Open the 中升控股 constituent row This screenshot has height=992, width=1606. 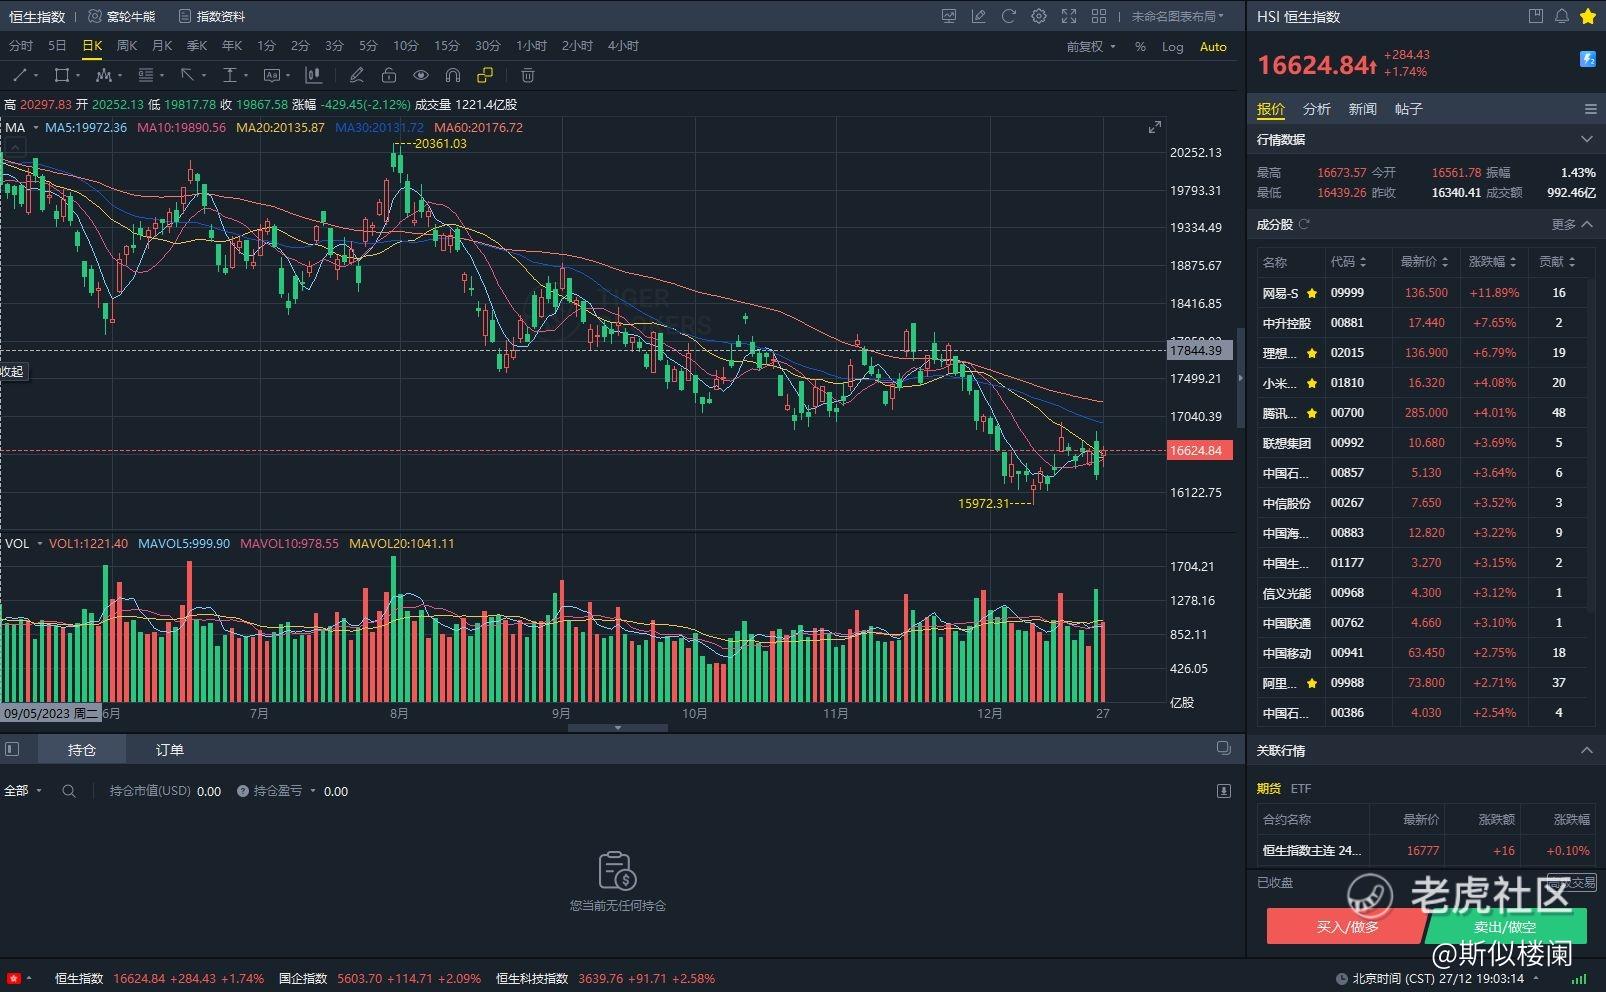tap(1421, 323)
